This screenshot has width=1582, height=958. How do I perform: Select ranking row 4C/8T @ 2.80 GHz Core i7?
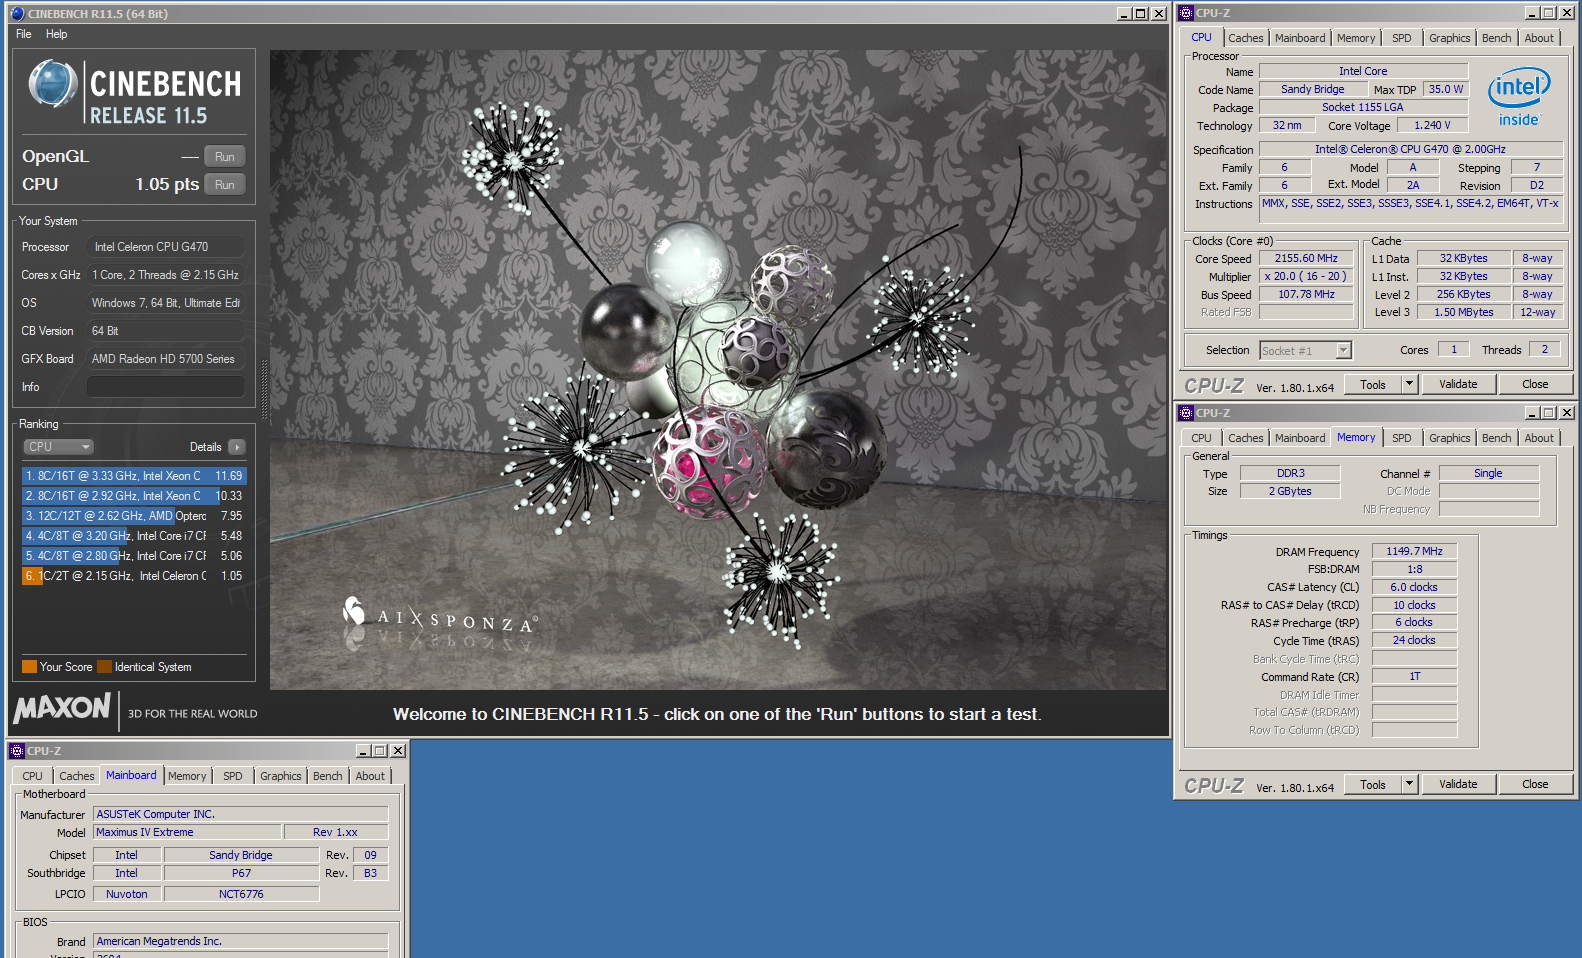[x=134, y=556]
